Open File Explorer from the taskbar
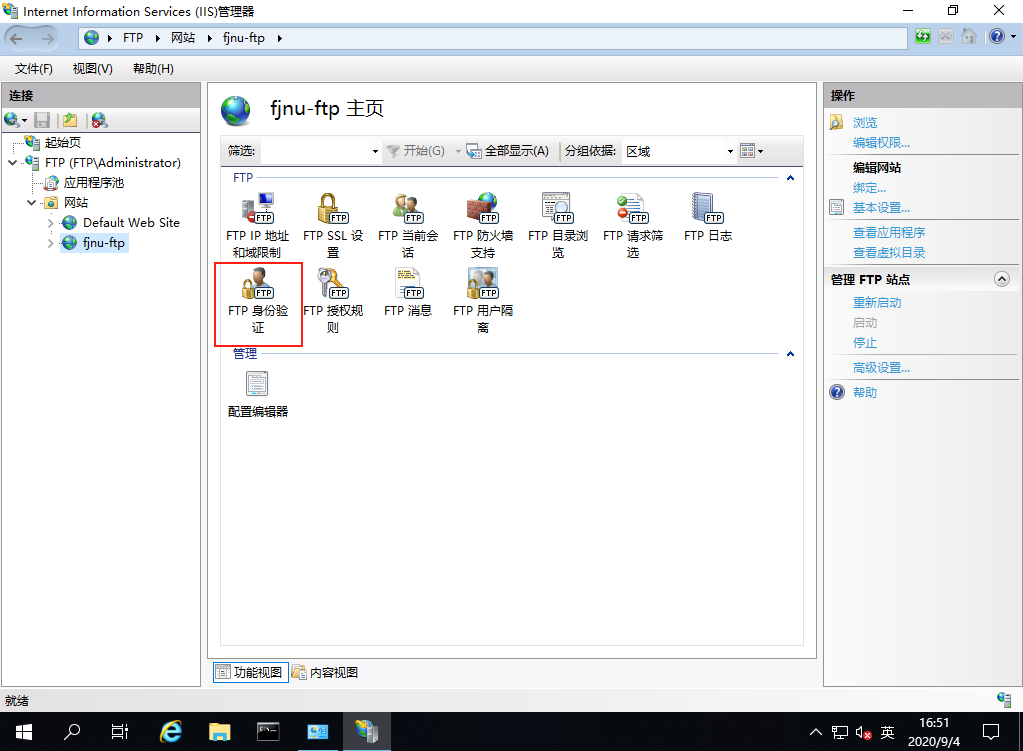Image resolution: width=1023 pixels, height=751 pixels. pos(220,731)
